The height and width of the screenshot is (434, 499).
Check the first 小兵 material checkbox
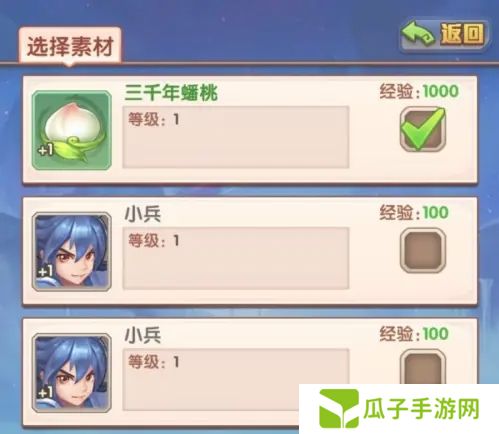pyautogui.click(x=423, y=250)
